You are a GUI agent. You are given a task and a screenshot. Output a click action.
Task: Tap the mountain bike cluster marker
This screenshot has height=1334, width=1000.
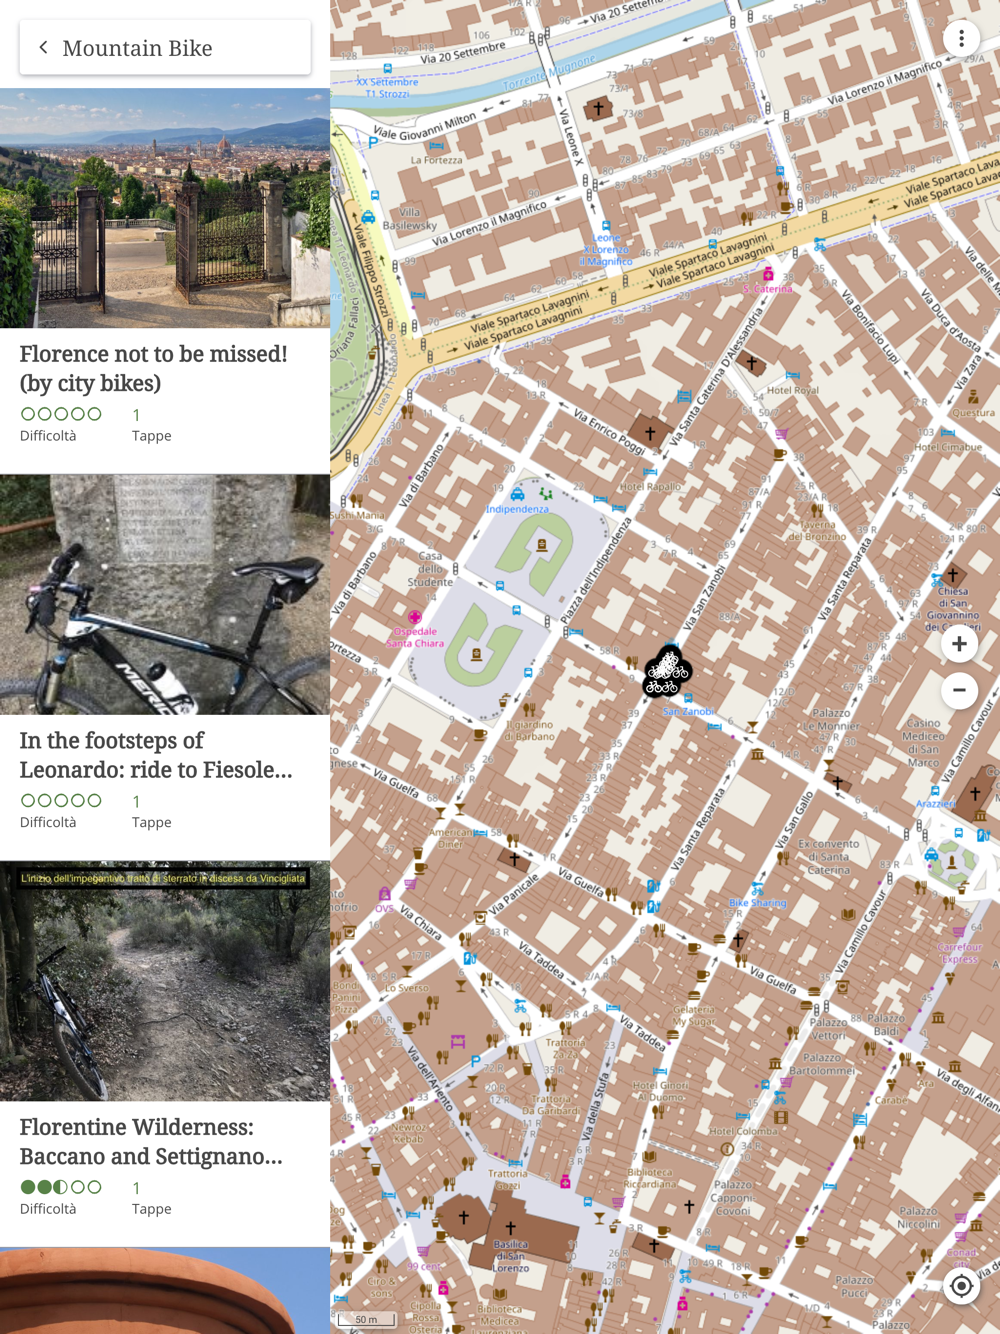click(x=667, y=671)
